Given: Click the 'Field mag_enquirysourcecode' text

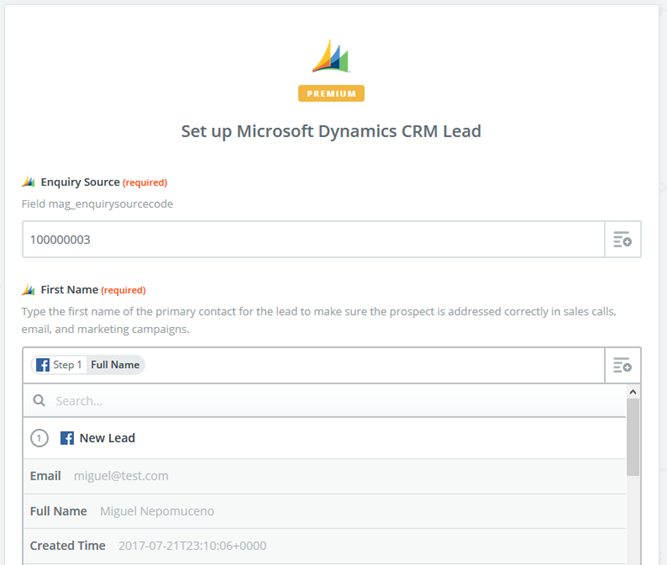Looking at the screenshot, I should tap(97, 204).
